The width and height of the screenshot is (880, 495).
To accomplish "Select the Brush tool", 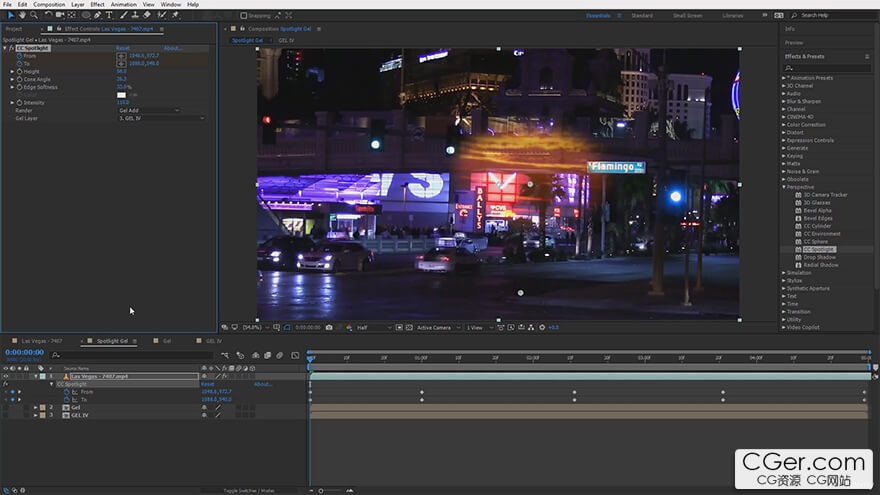I will pyautogui.click(x=124, y=15).
